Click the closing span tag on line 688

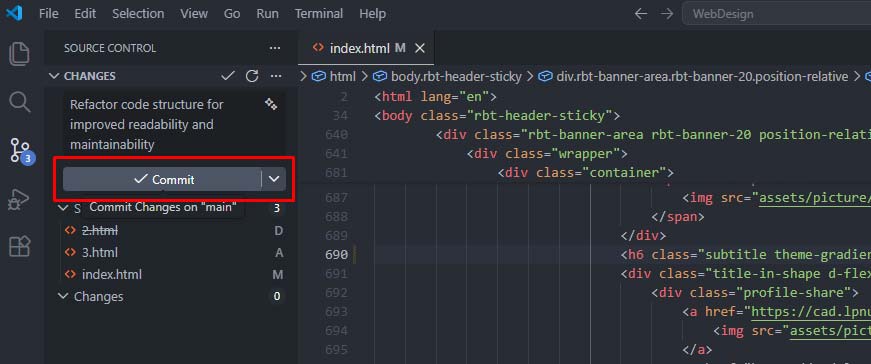[678, 217]
